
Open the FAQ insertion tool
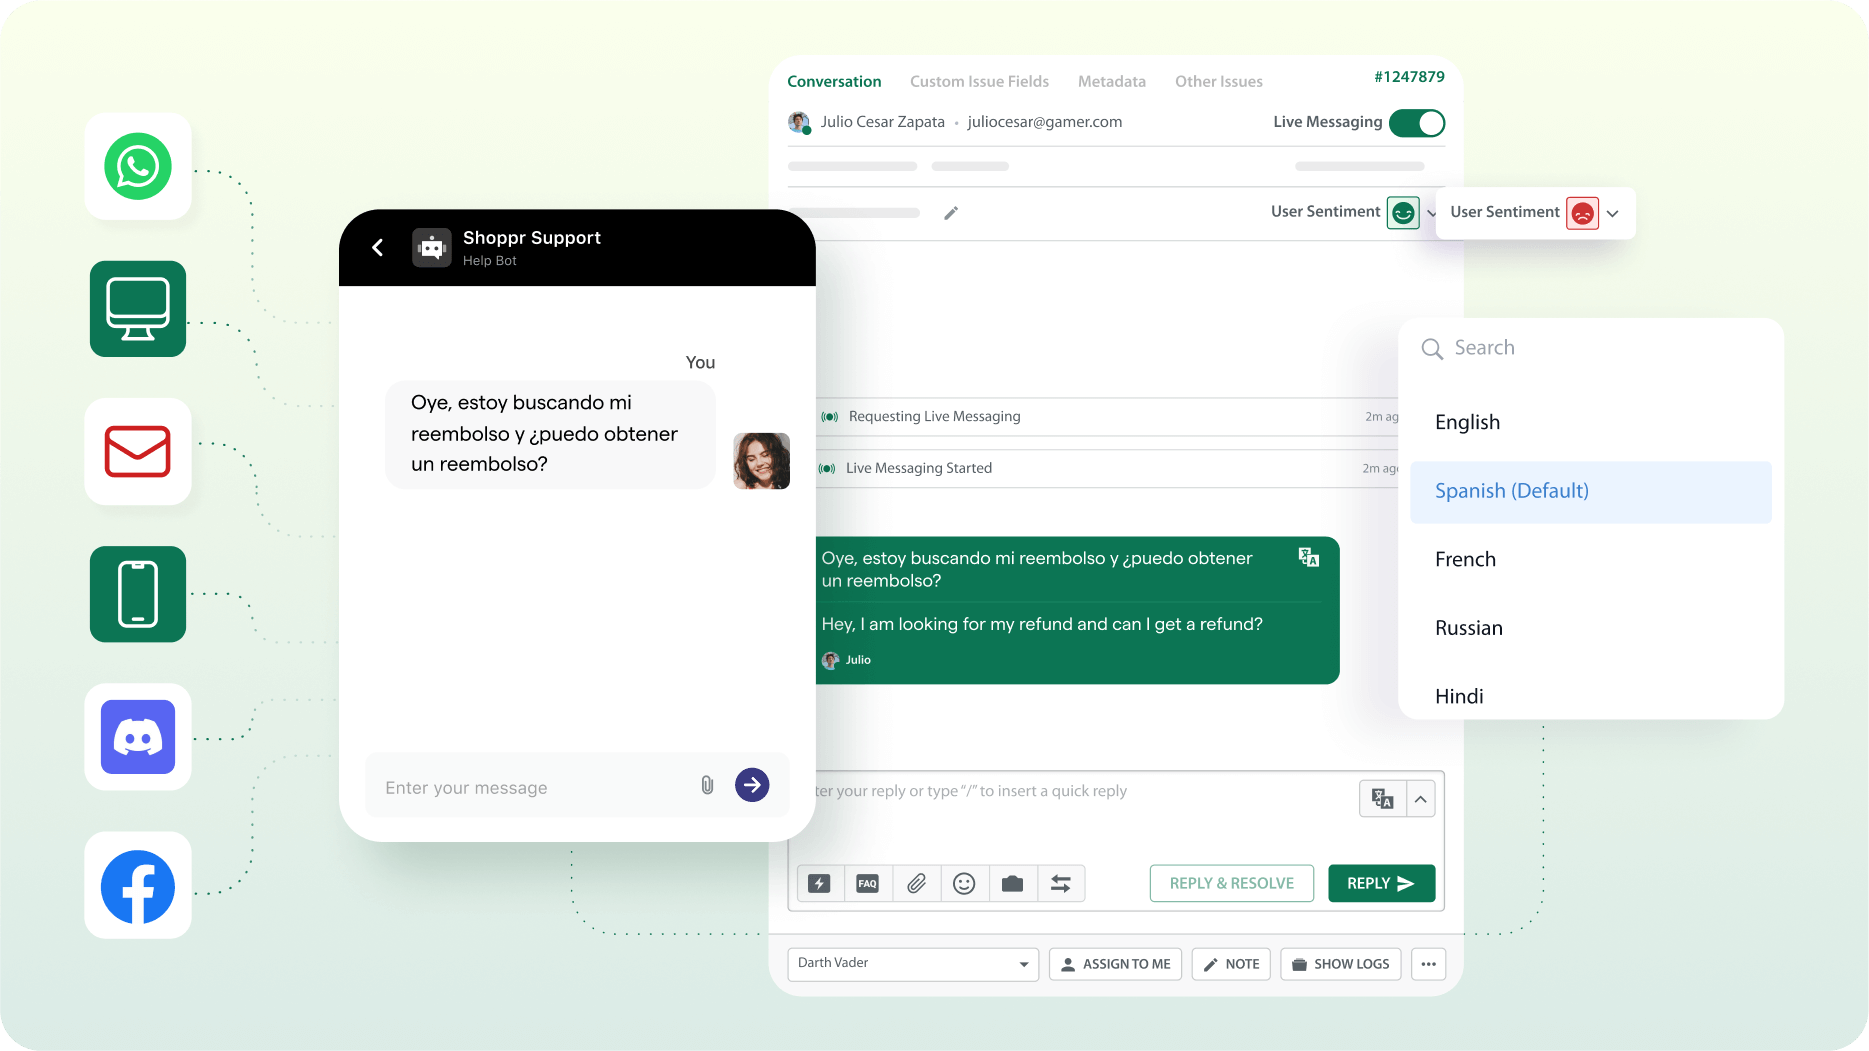pyautogui.click(x=868, y=883)
